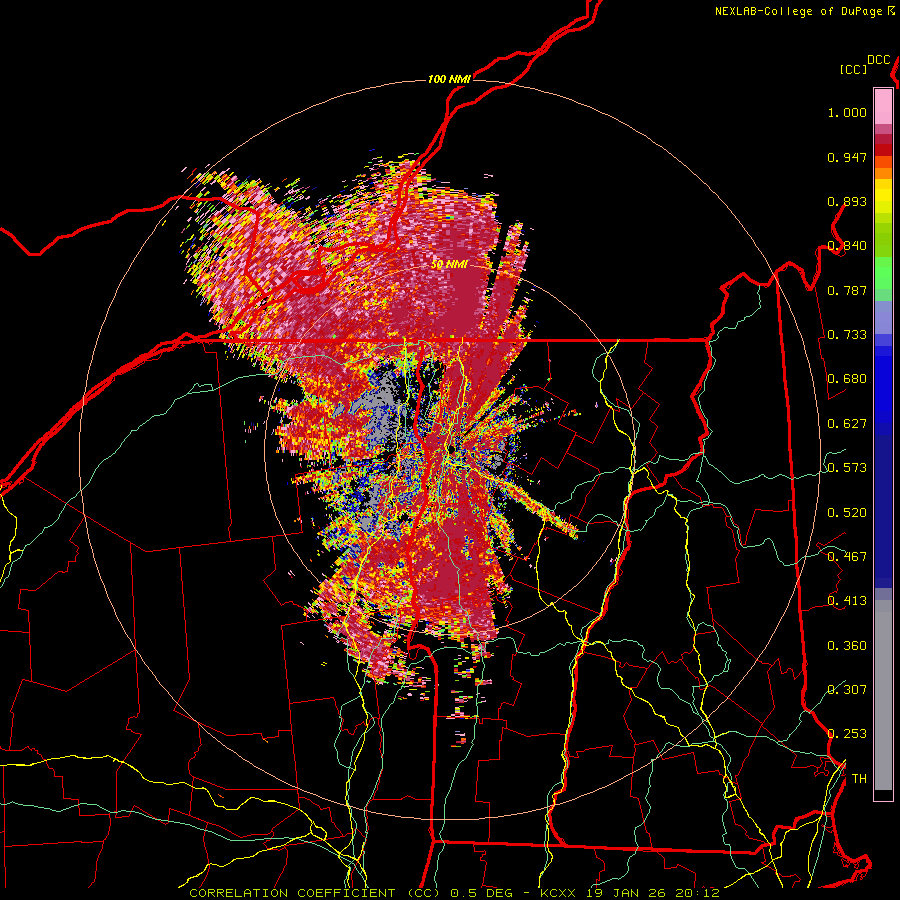
Task: Select the 0.360 scale value
Action: click(x=847, y=646)
